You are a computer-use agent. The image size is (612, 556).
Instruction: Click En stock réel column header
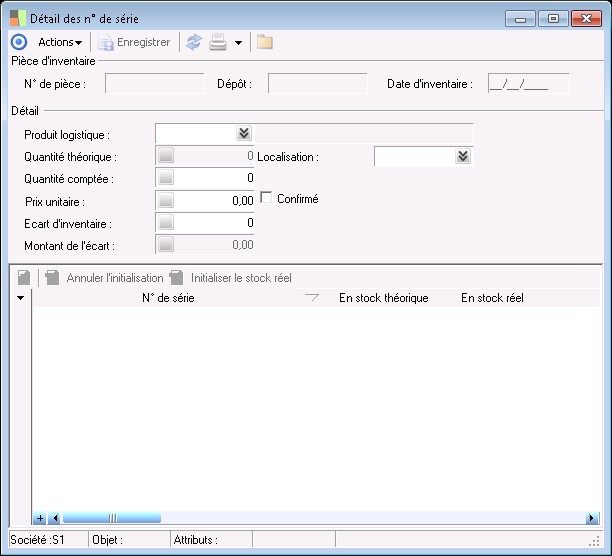[492, 298]
